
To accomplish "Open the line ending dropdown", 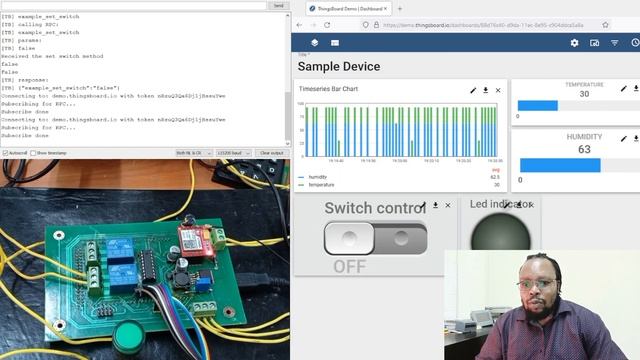I will point(193,153).
